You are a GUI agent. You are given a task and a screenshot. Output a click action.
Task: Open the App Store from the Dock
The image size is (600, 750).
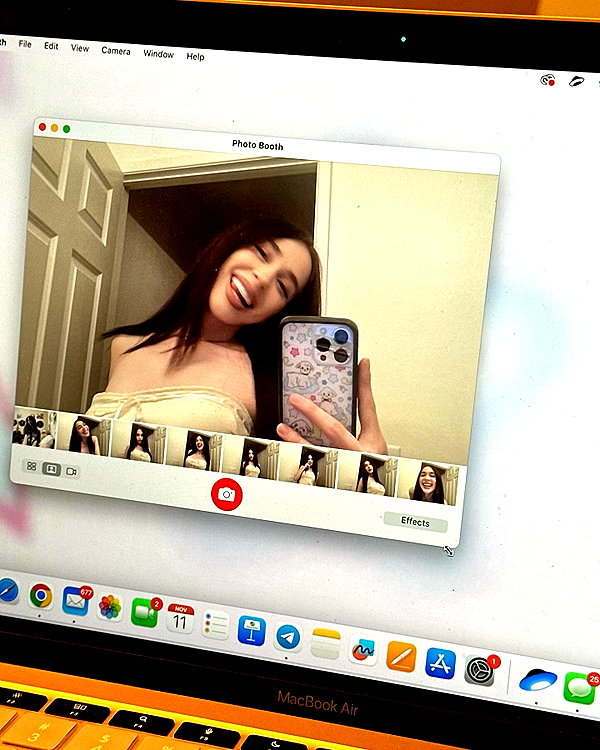tap(440, 663)
